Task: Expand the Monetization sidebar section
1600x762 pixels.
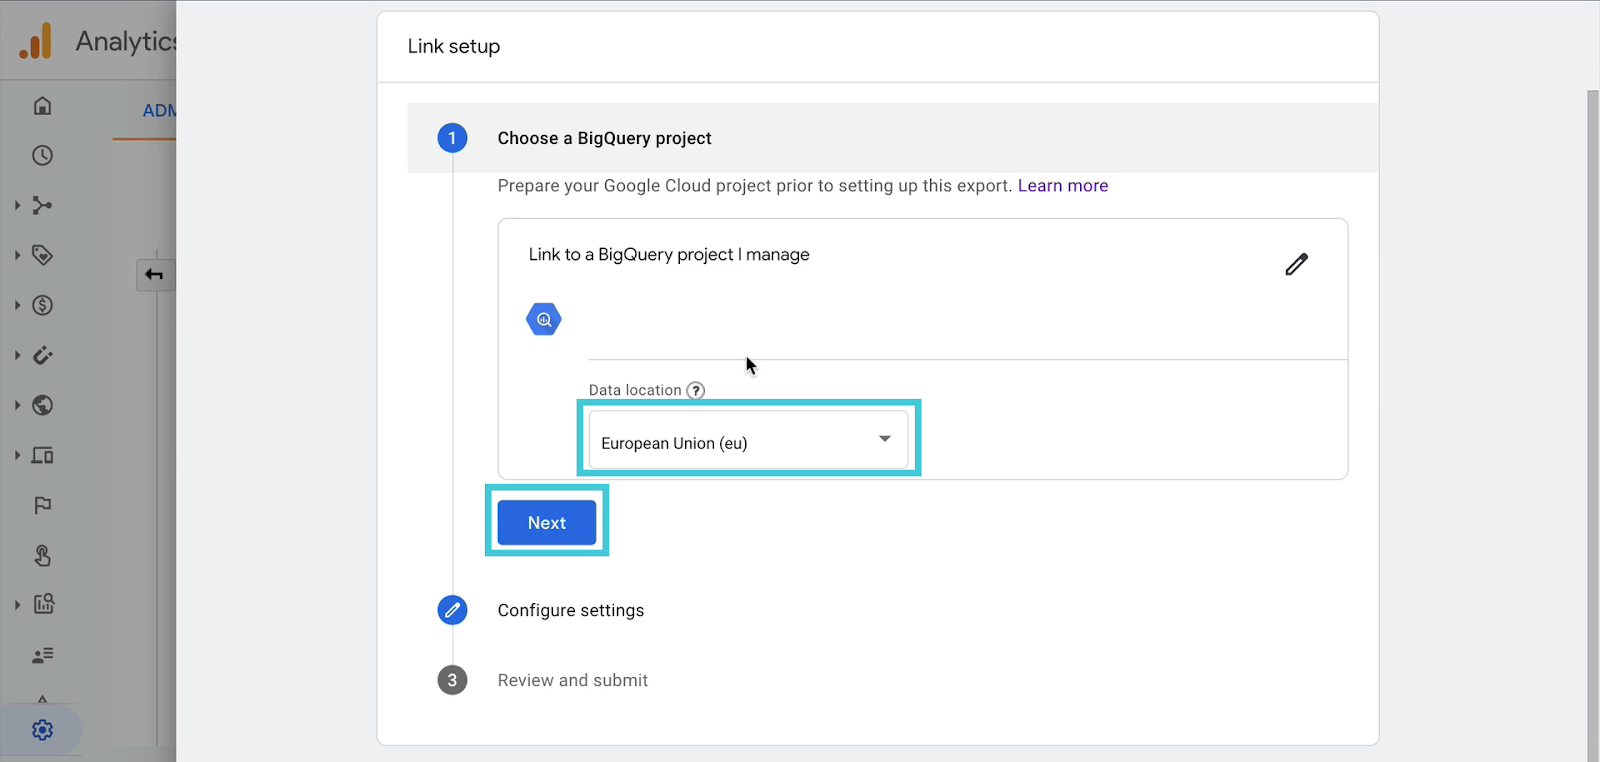Action: coord(17,305)
